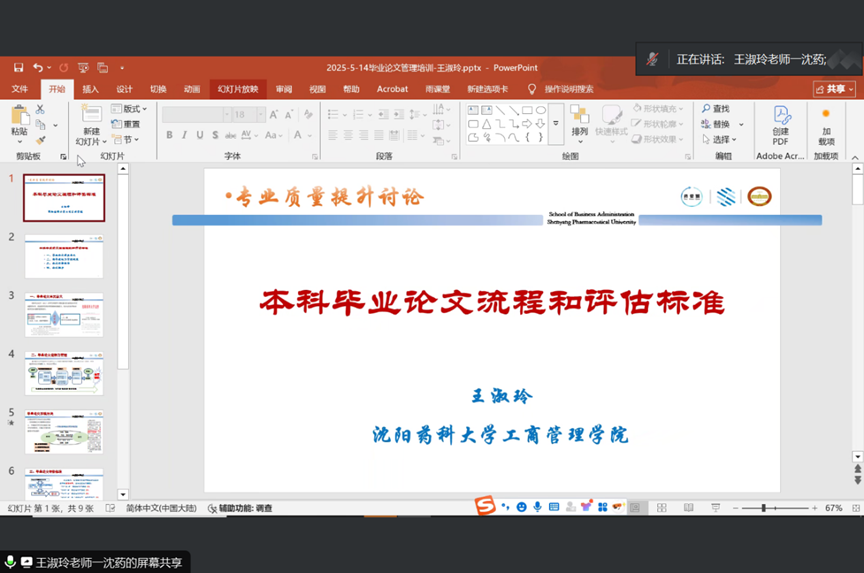864x573 pixels.
Task: Switch to slide sorter view in status bar
Action: point(661,508)
